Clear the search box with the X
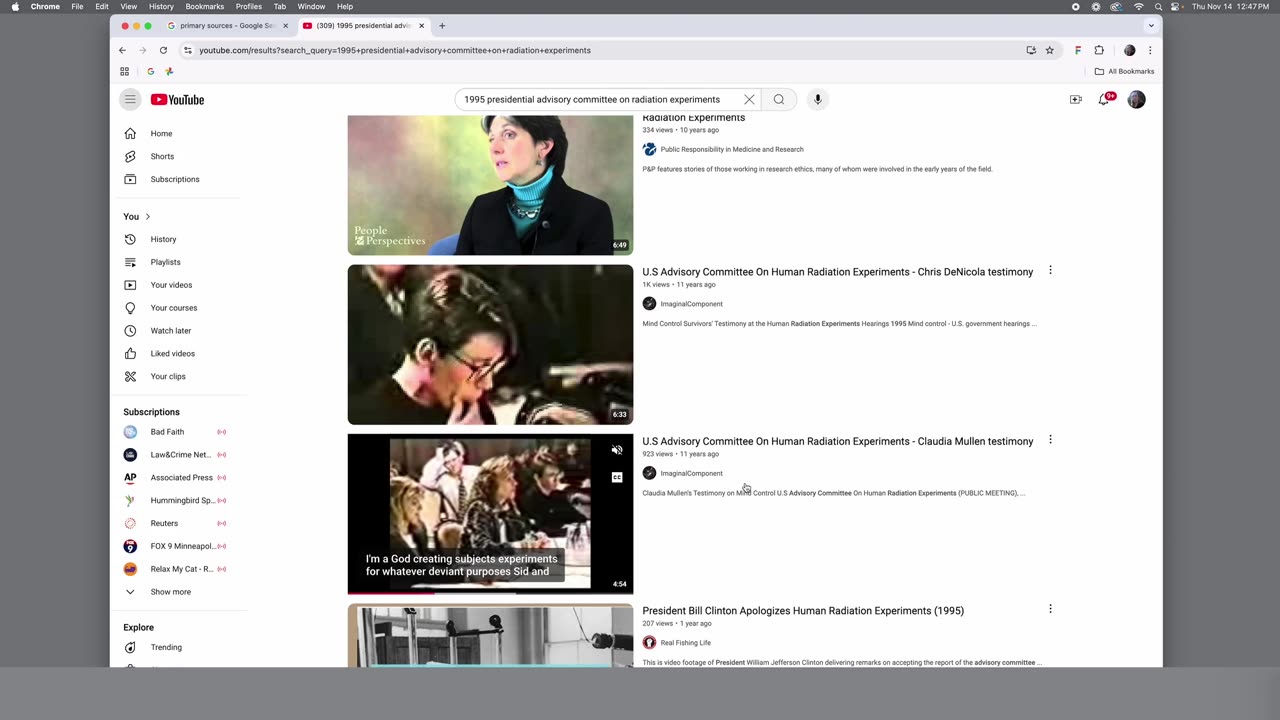Screen dimensions: 1280x720 point(749,99)
